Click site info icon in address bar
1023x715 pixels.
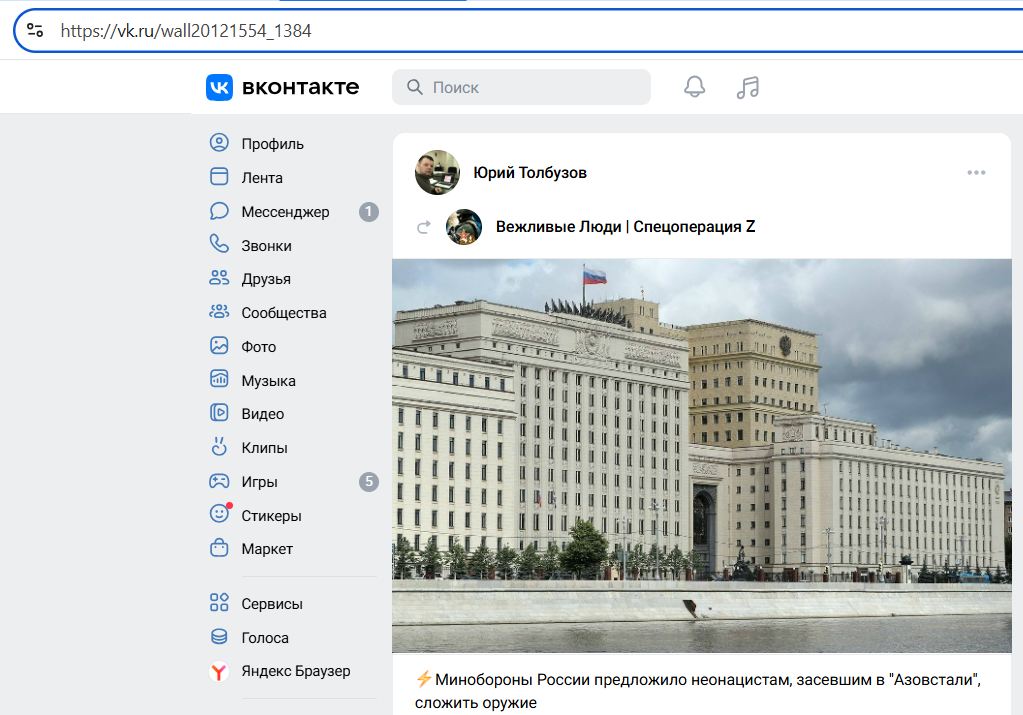click(x=35, y=30)
